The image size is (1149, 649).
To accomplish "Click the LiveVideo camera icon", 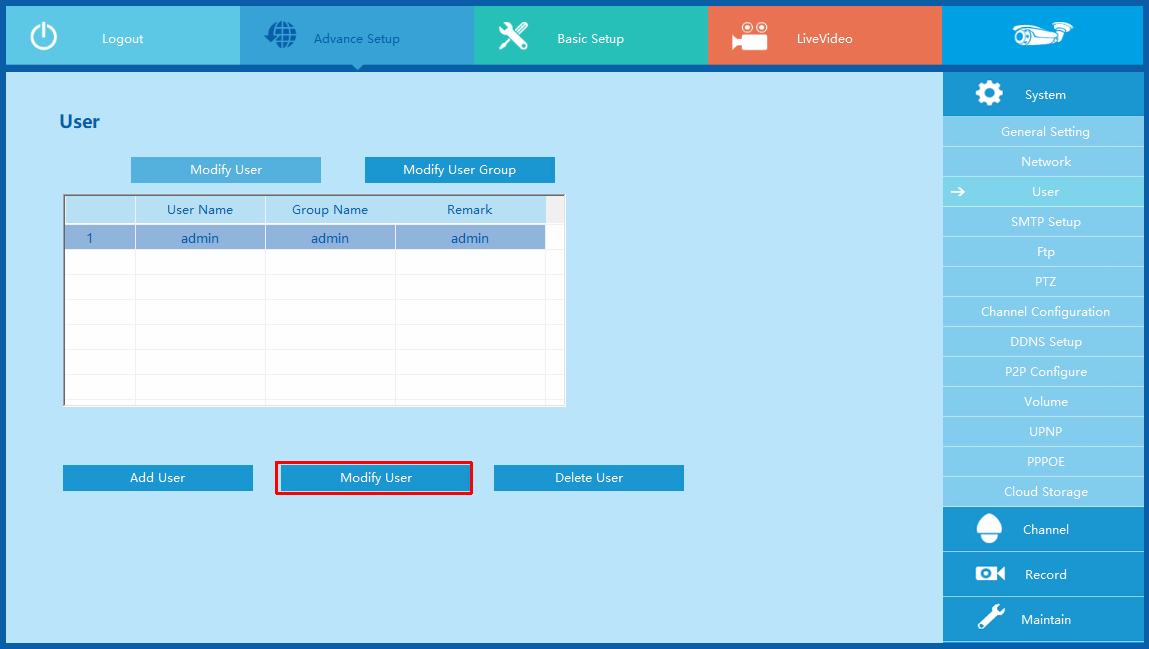I will click(x=750, y=36).
